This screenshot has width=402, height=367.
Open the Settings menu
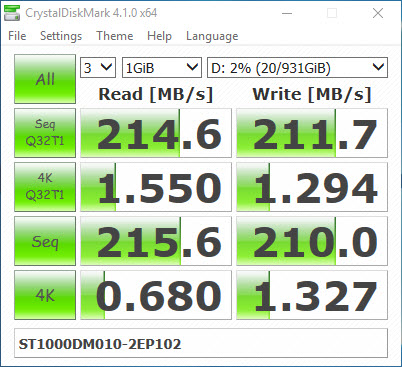[x=61, y=36]
